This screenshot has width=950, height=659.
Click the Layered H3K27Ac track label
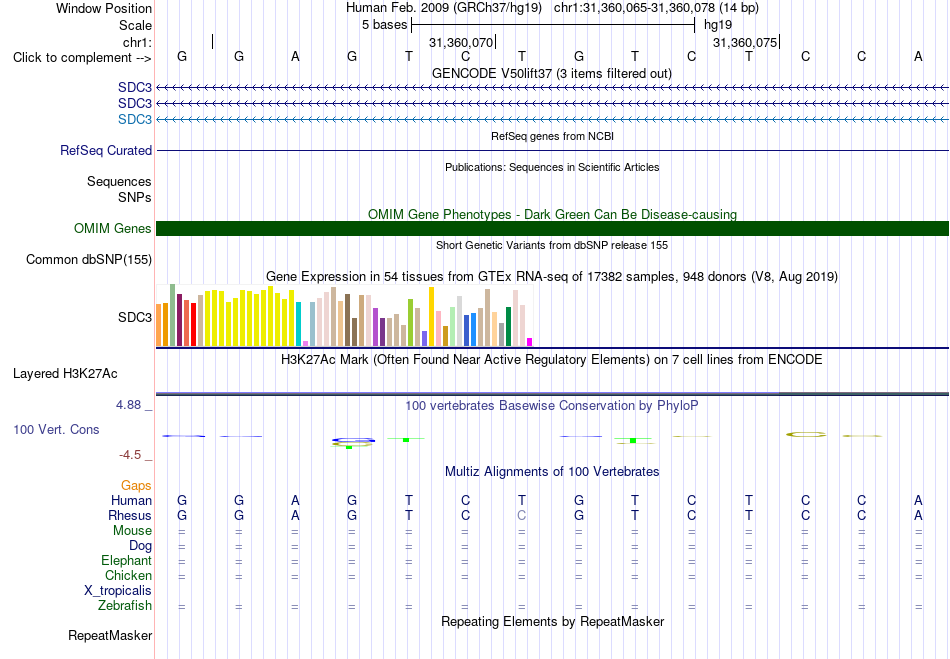(x=65, y=374)
